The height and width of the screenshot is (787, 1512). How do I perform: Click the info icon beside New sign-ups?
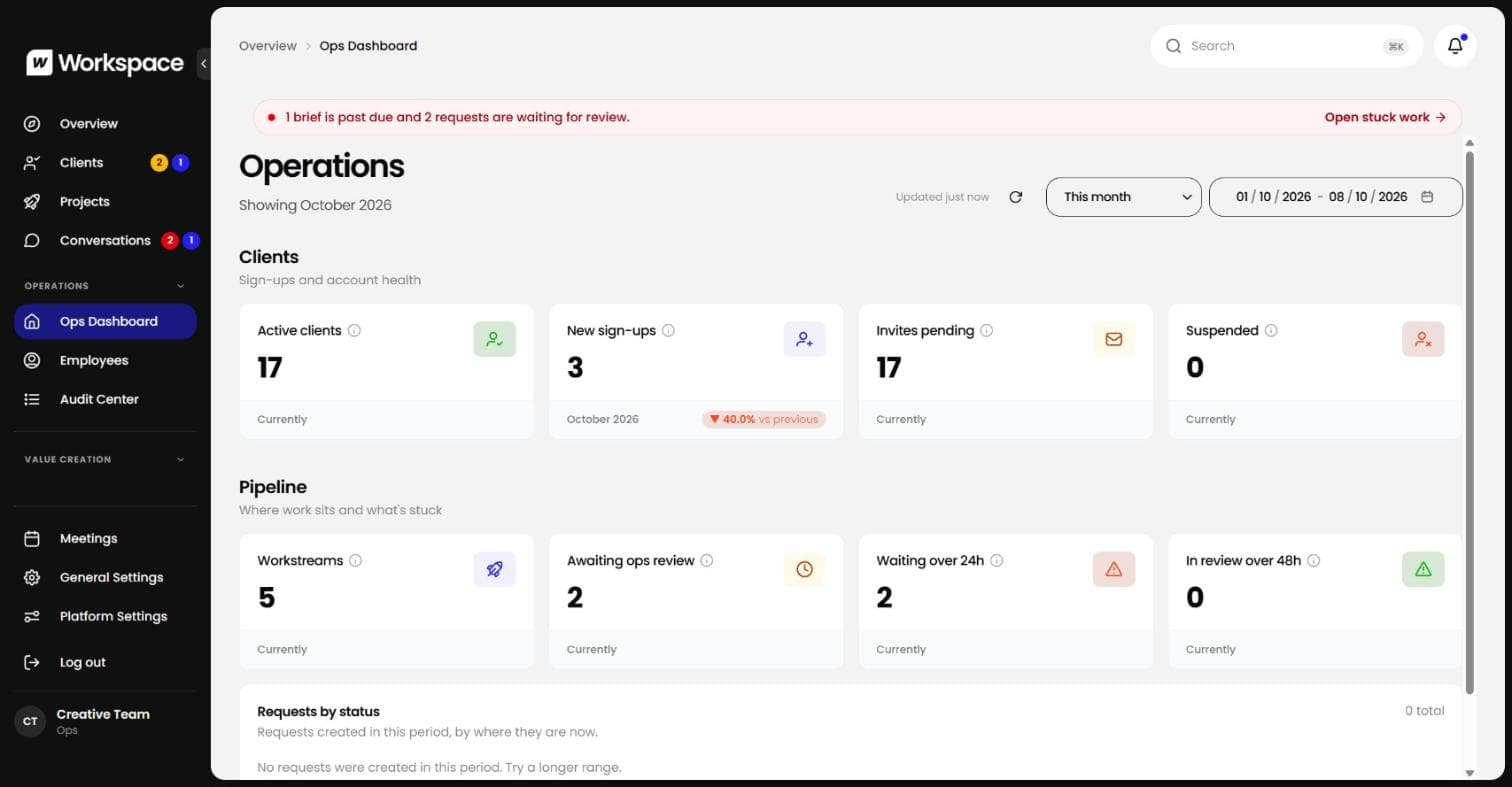click(668, 330)
